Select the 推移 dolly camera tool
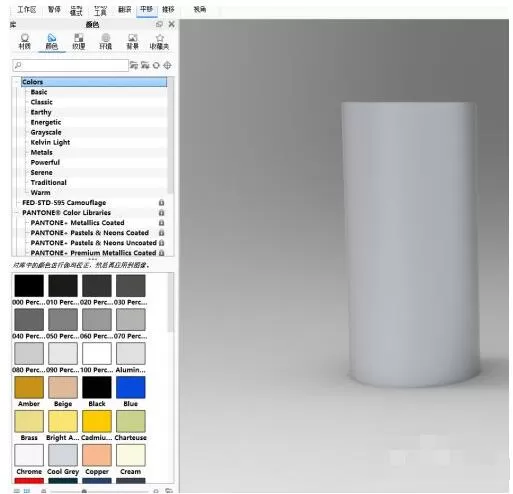Image resolution: width=513 pixels, height=494 pixels. point(168,9)
